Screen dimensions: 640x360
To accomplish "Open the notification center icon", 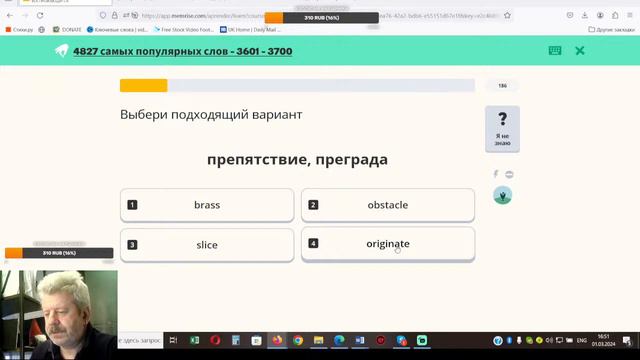I will tap(627, 340).
